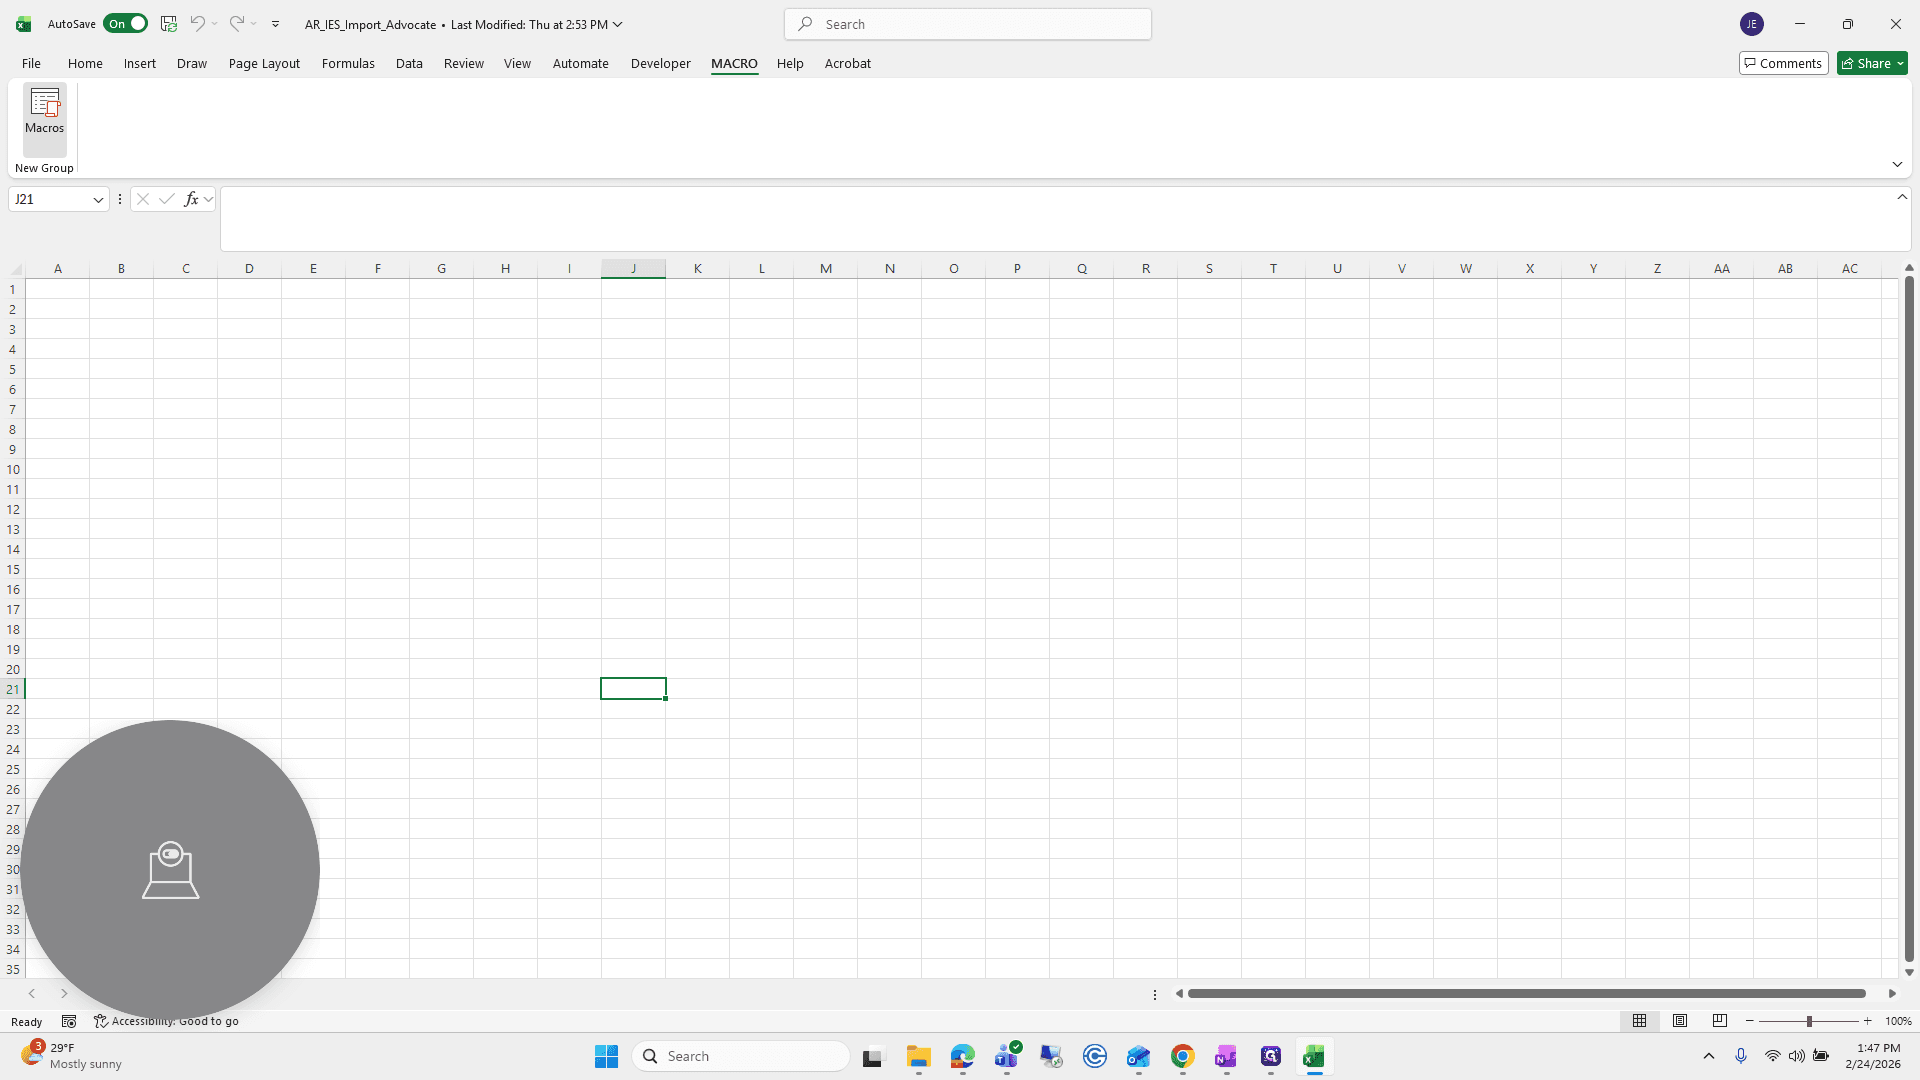This screenshot has width=1920, height=1080.
Task: Open OneNote from taskbar
Action: pyautogui.click(x=1226, y=1056)
